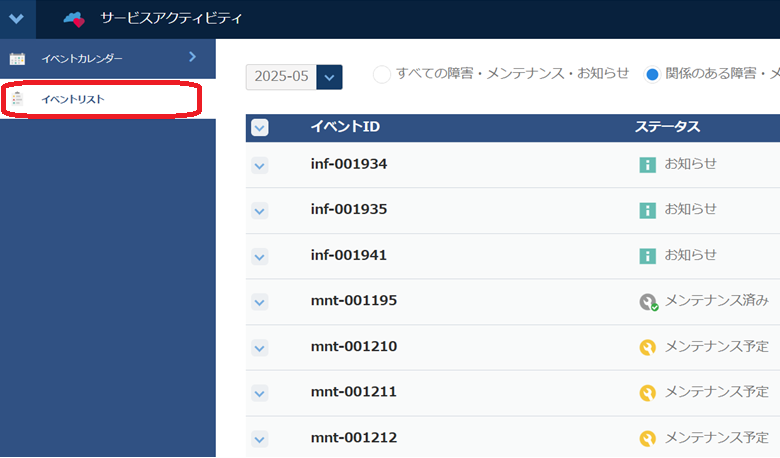
Task: Click the イベントID column header
Action: point(345,127)
